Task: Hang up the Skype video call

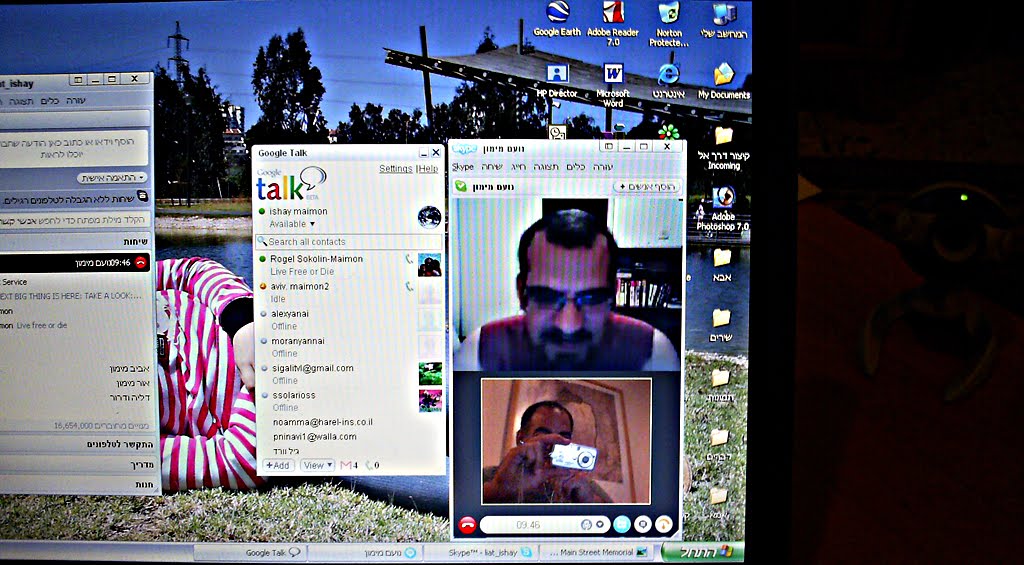Action: [467, 525]
